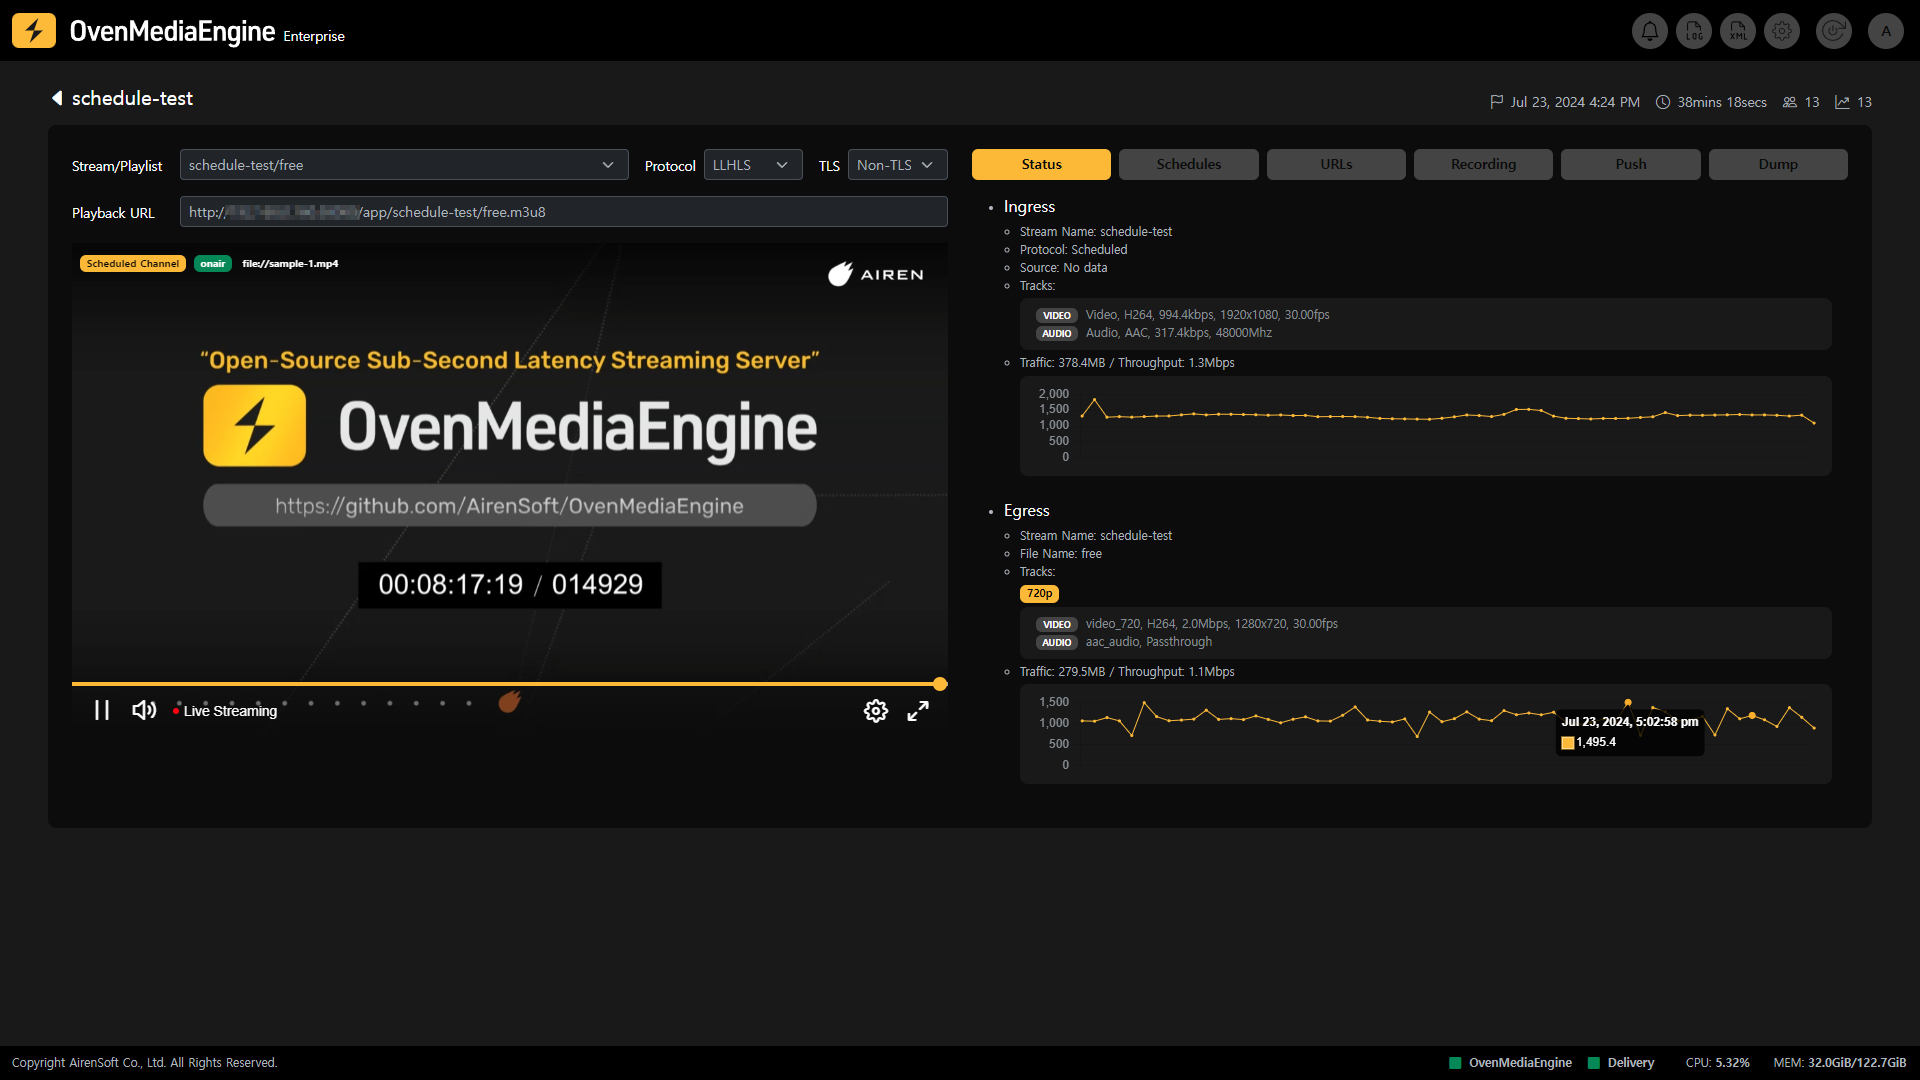Open the TLS Non-TLS dropdown
1920x1080 pixels.
896,165
